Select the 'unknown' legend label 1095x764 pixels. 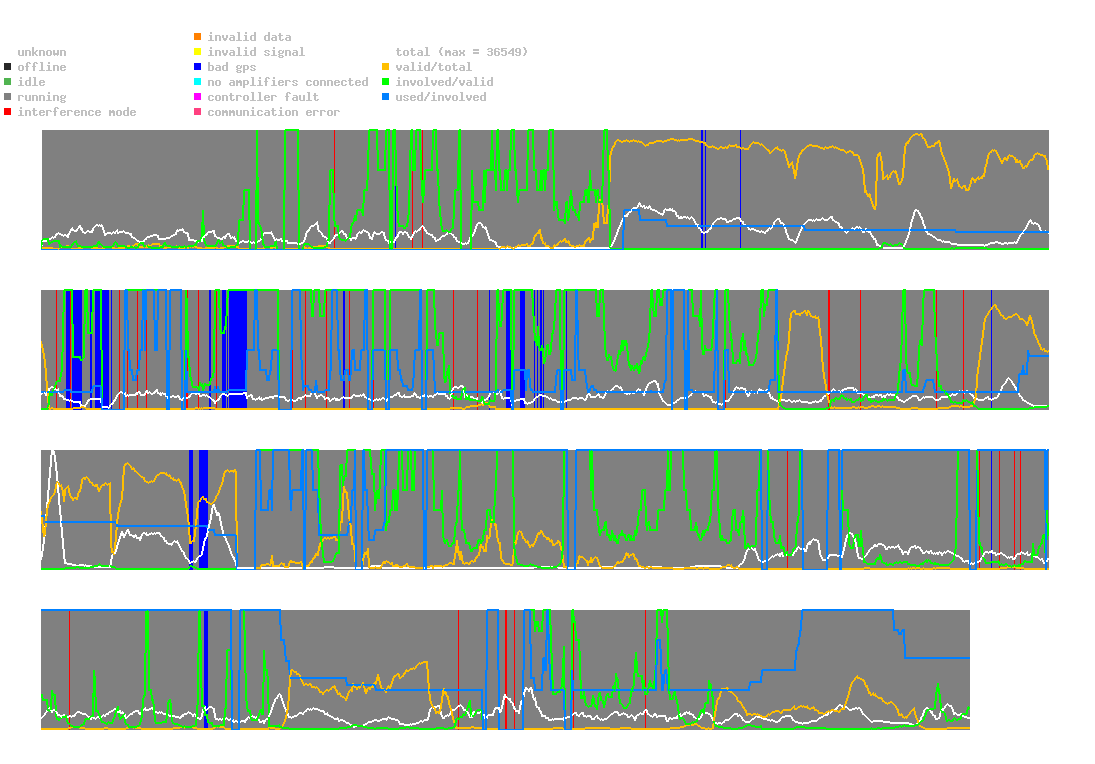[42, 52]
